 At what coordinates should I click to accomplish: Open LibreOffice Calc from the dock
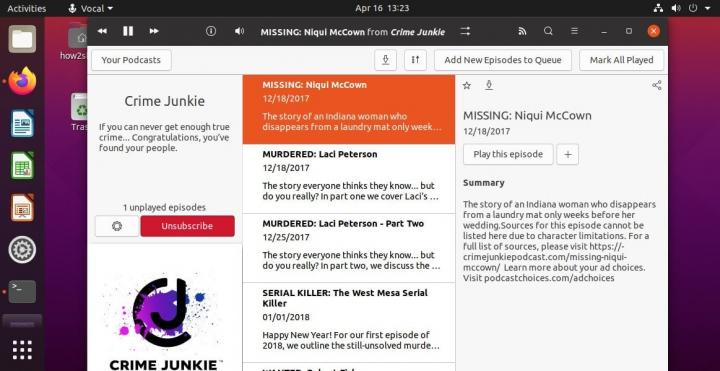coord(22,165)
